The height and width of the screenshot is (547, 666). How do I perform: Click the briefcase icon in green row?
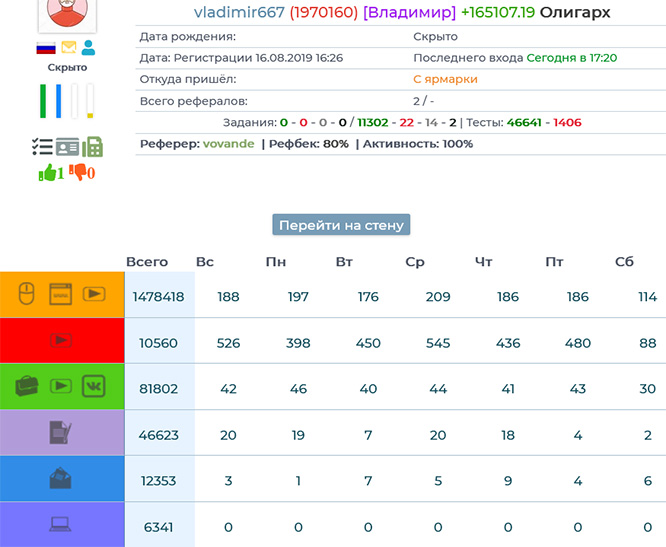[27, 386]
